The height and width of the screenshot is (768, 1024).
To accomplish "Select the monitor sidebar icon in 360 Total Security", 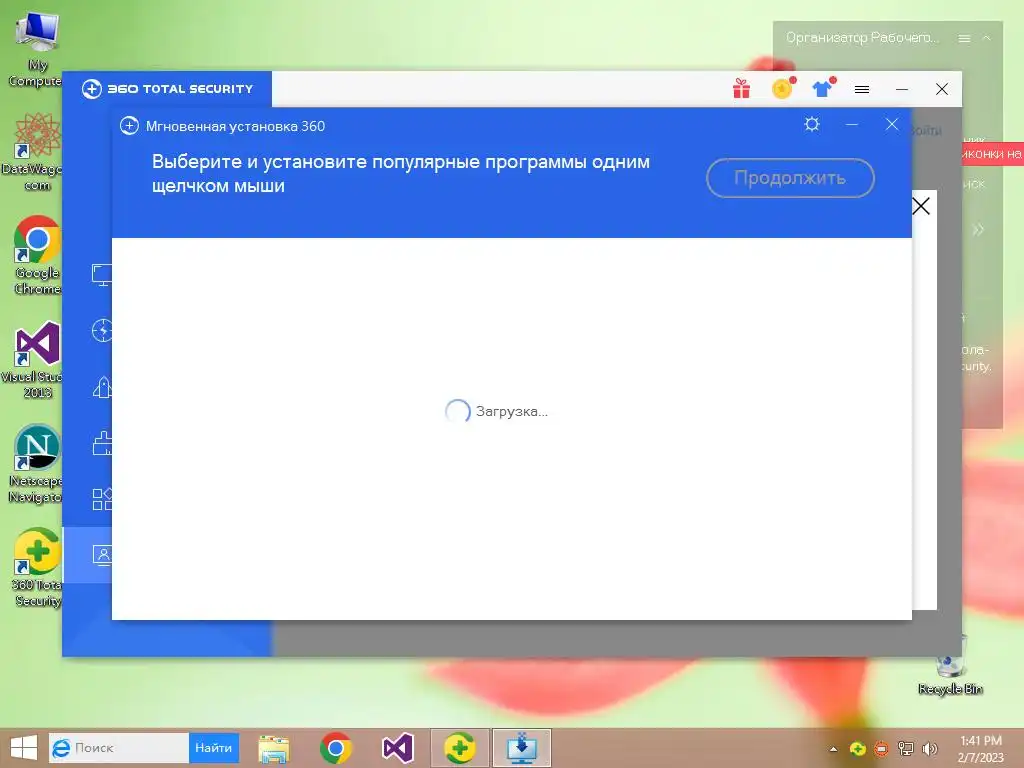I will click(x=102, y=275).
